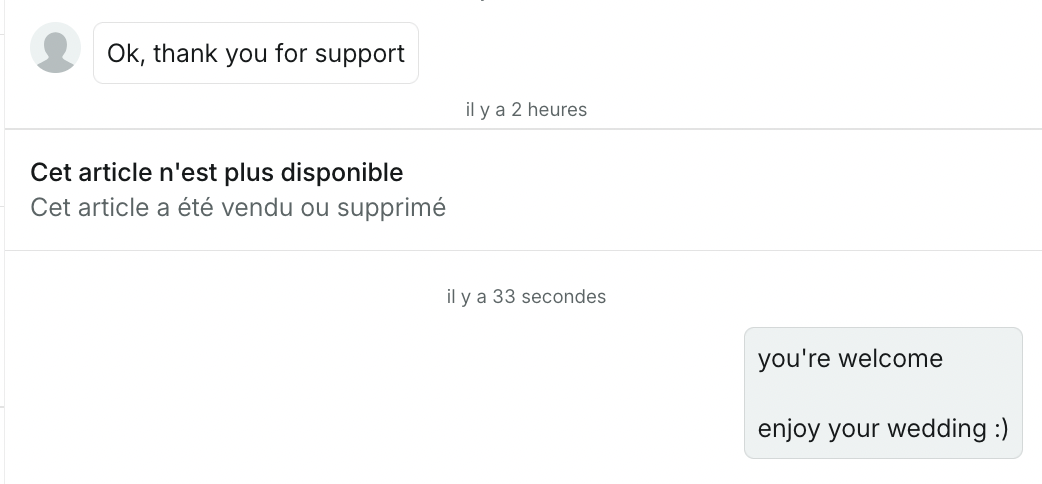Viewport: 1042px width, 484px height.
Task: Click the "Cet article a été vendu ou supprimé" subtitle
Action: [x=238, y=208]
